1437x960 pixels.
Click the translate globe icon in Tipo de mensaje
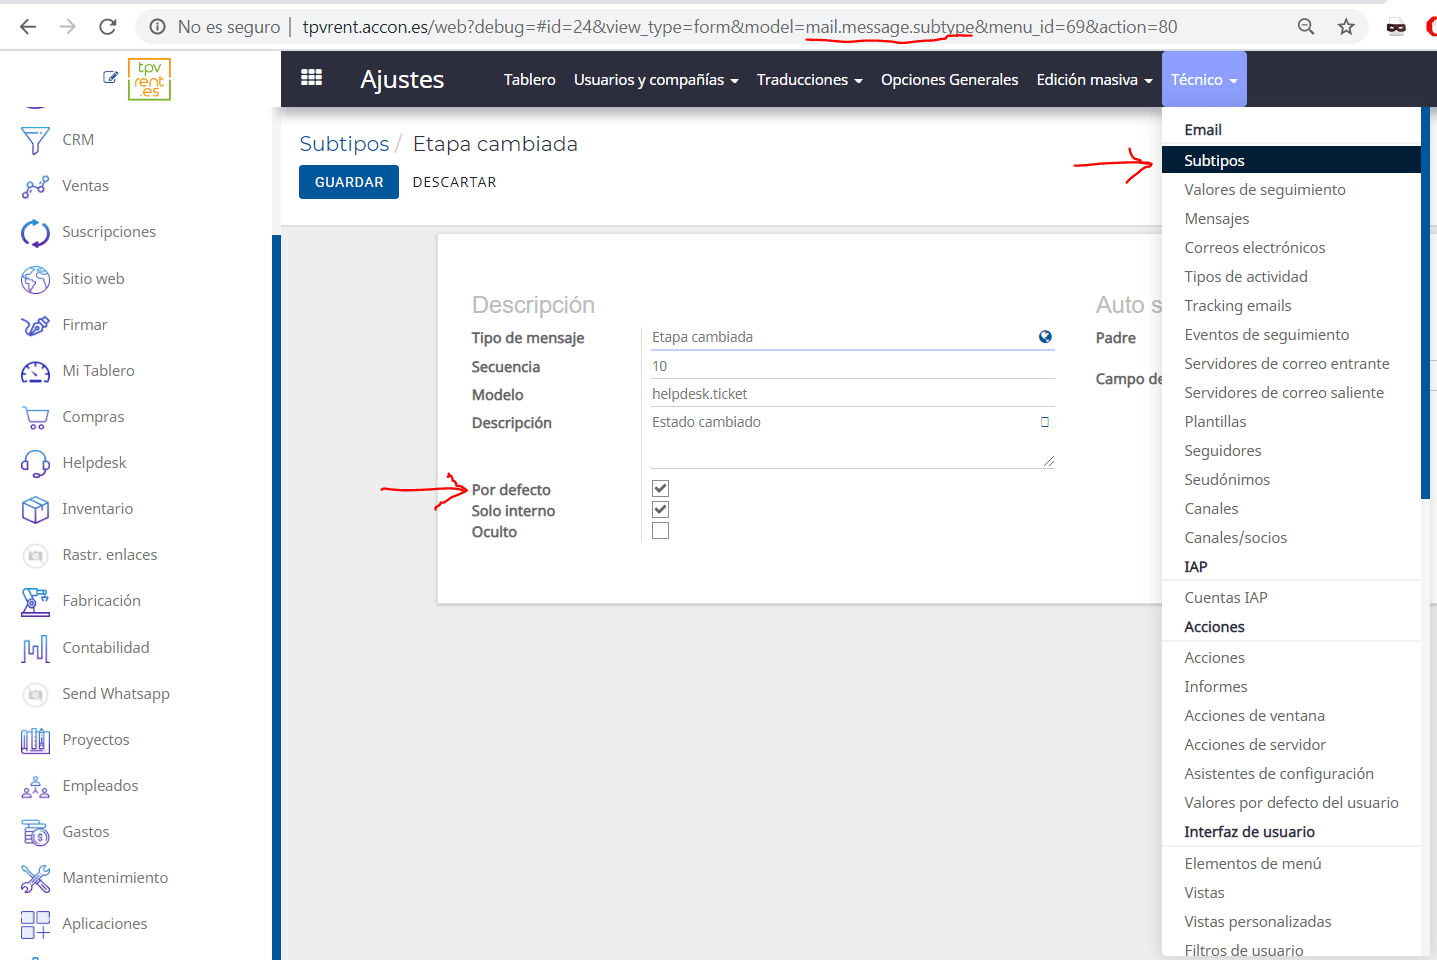coord(1045,337)
